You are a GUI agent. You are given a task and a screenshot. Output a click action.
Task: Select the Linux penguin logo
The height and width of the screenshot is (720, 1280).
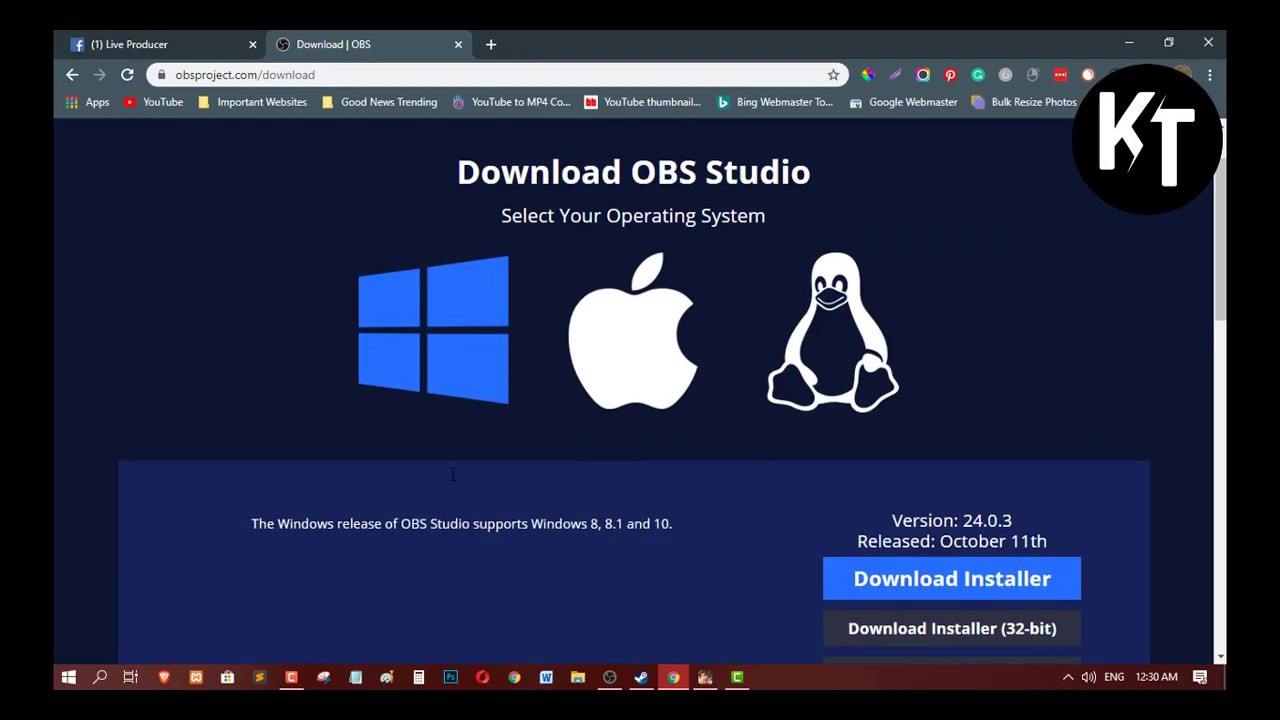833,332
